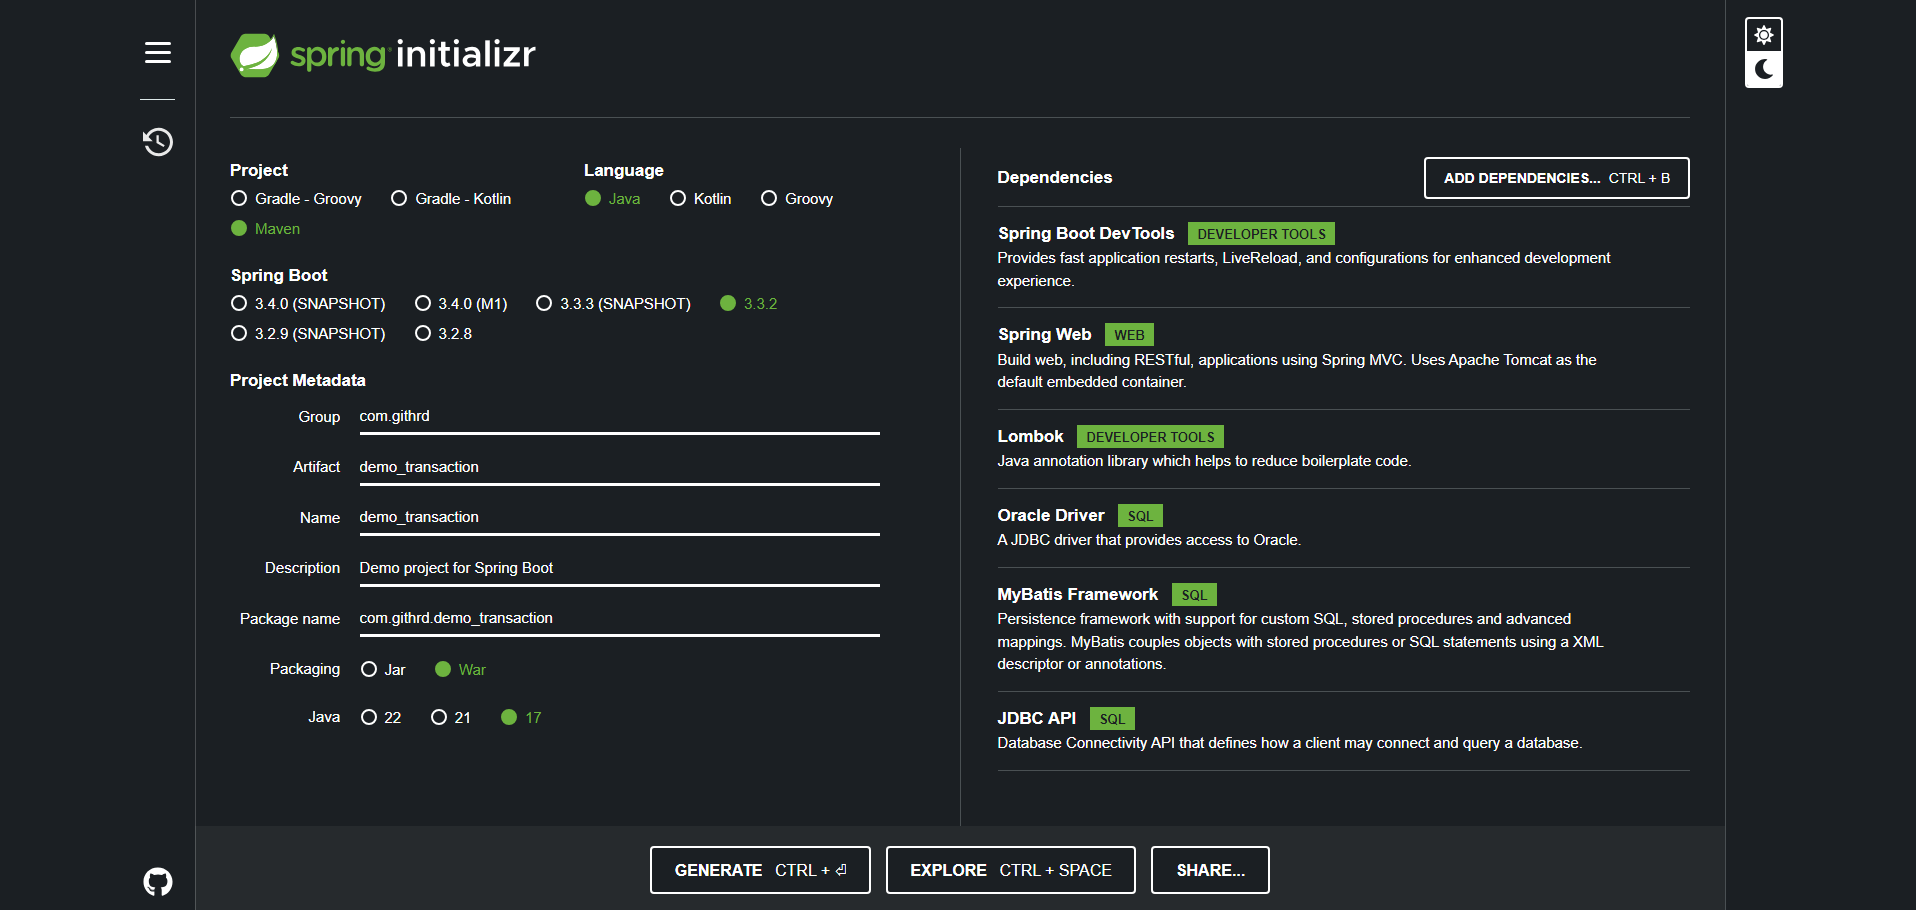Select Oracle Driver dependency
Viewport: 1916px width, 910px height.
[x=1343, y=527]
